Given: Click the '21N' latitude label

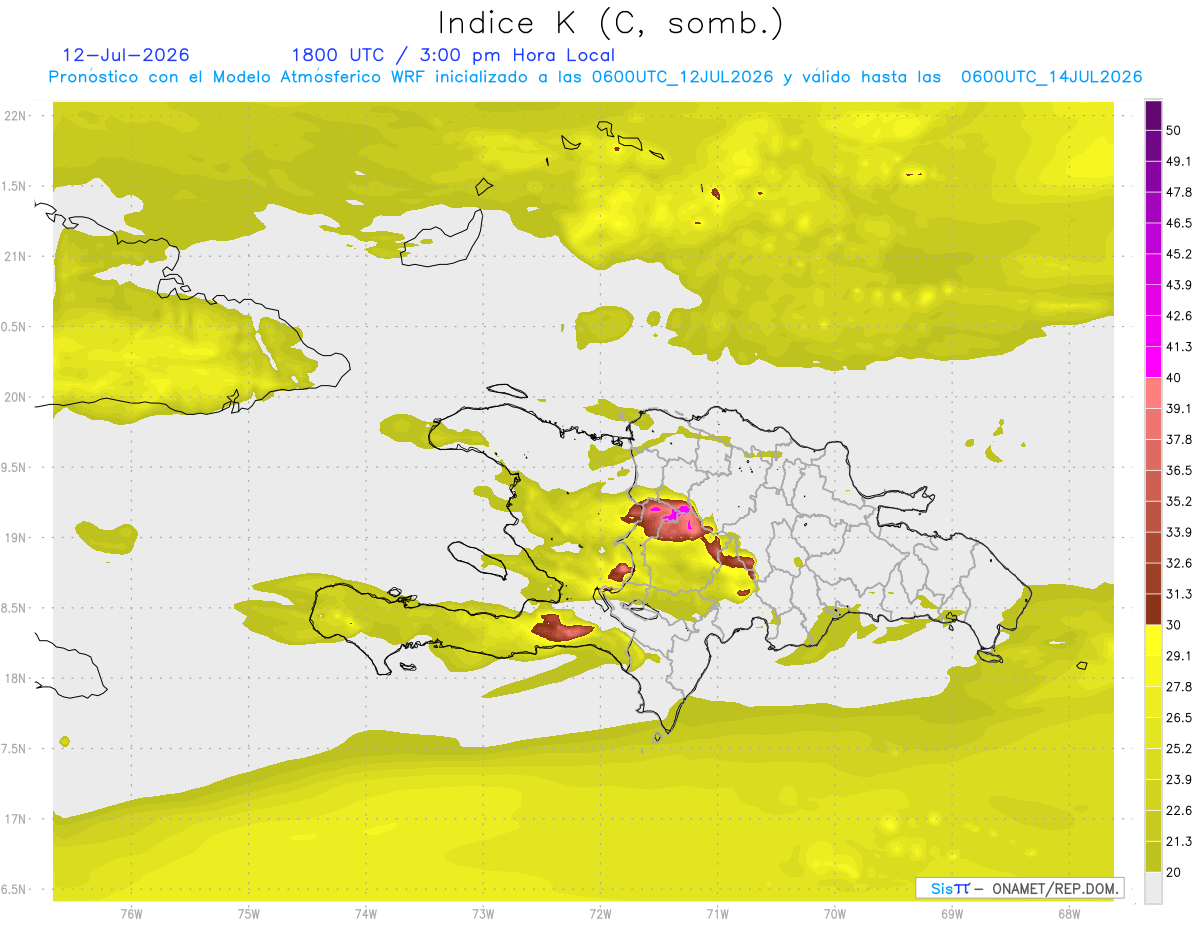Looking at the screenshot, I should tap(17, 256).
